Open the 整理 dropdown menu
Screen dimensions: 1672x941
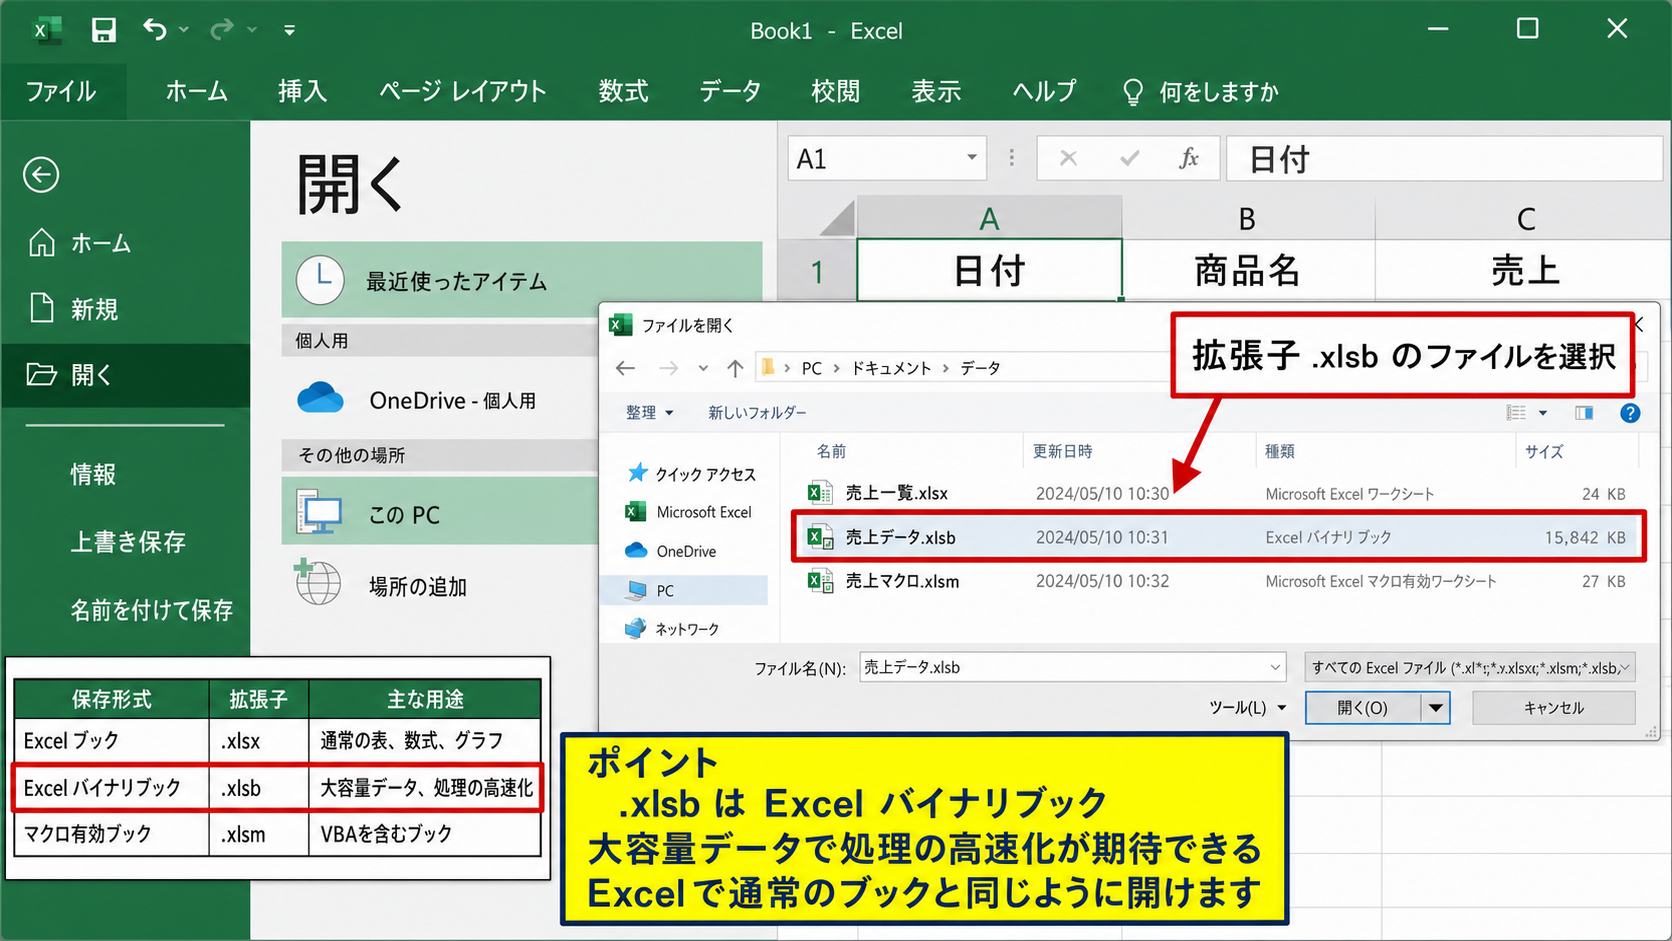650,412
